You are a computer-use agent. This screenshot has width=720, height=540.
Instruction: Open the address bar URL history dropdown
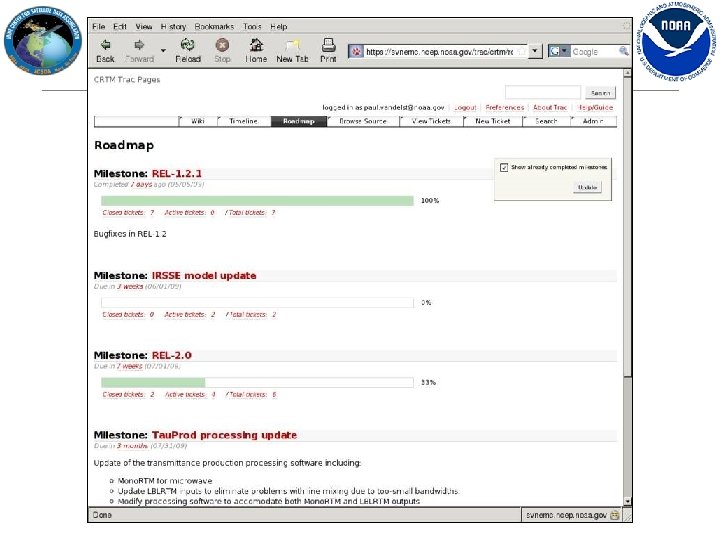(534, 51)
